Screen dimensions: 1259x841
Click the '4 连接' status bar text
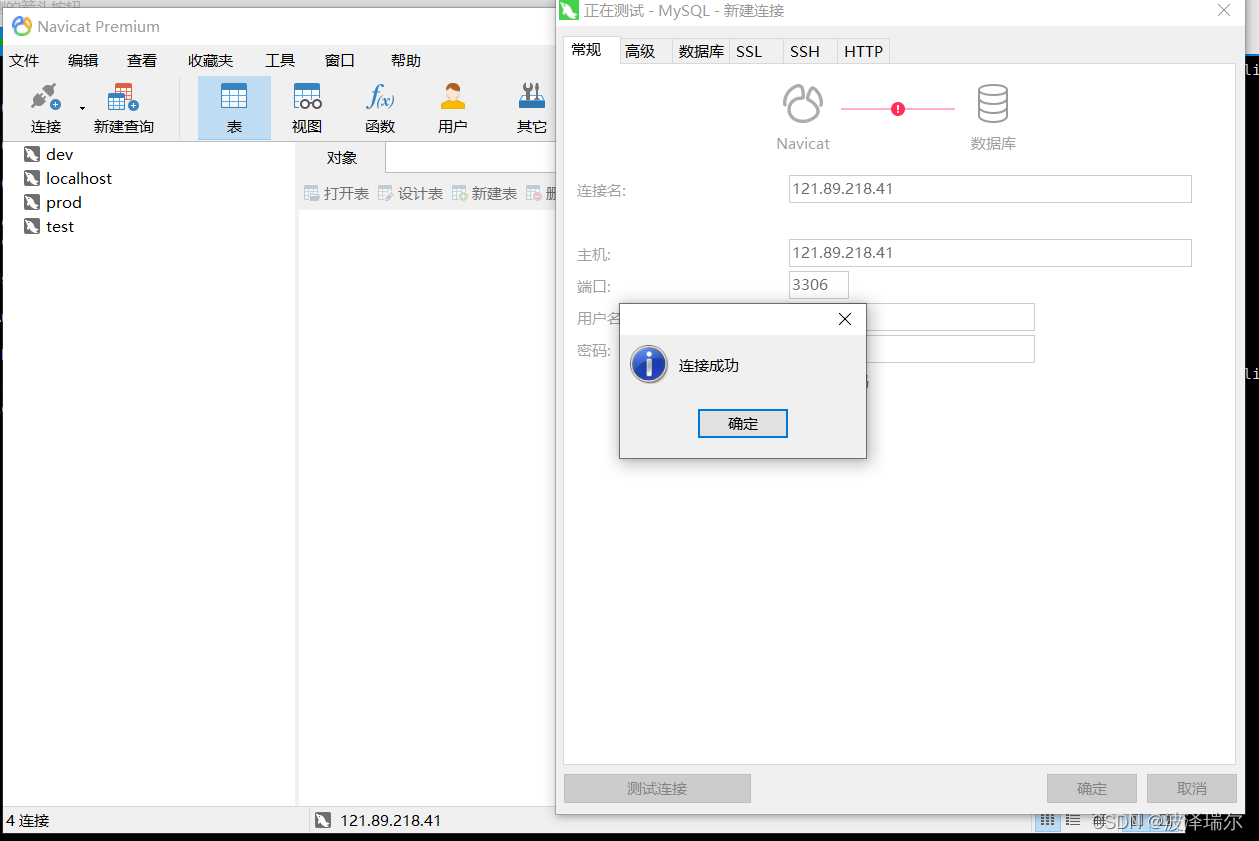coord(28,821)
